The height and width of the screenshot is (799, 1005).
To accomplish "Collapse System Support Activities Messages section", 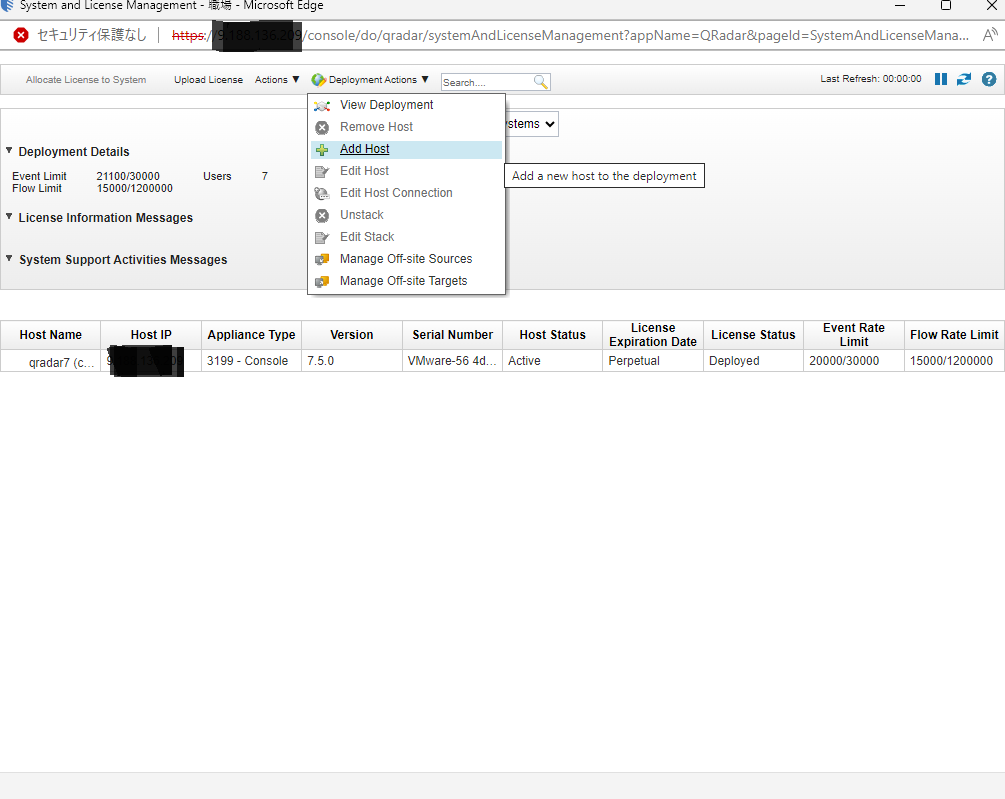I will pos(9,258).
